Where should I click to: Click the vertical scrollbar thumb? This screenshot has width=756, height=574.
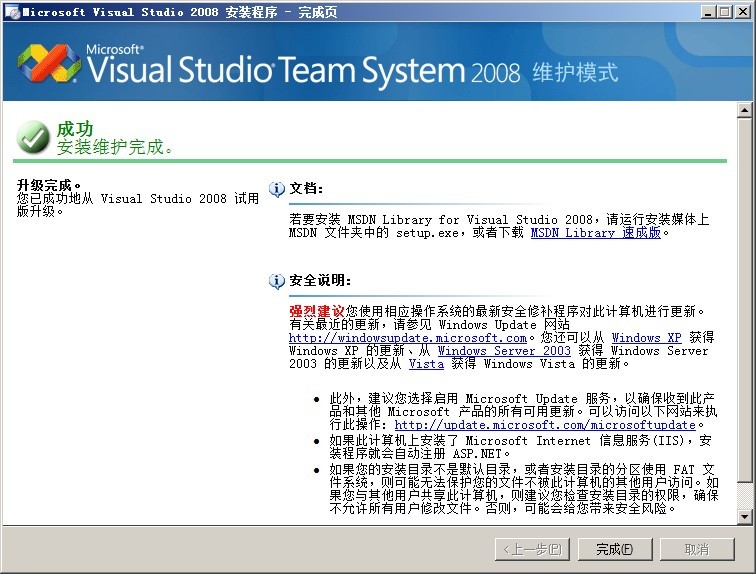click(x=744, y=300)
